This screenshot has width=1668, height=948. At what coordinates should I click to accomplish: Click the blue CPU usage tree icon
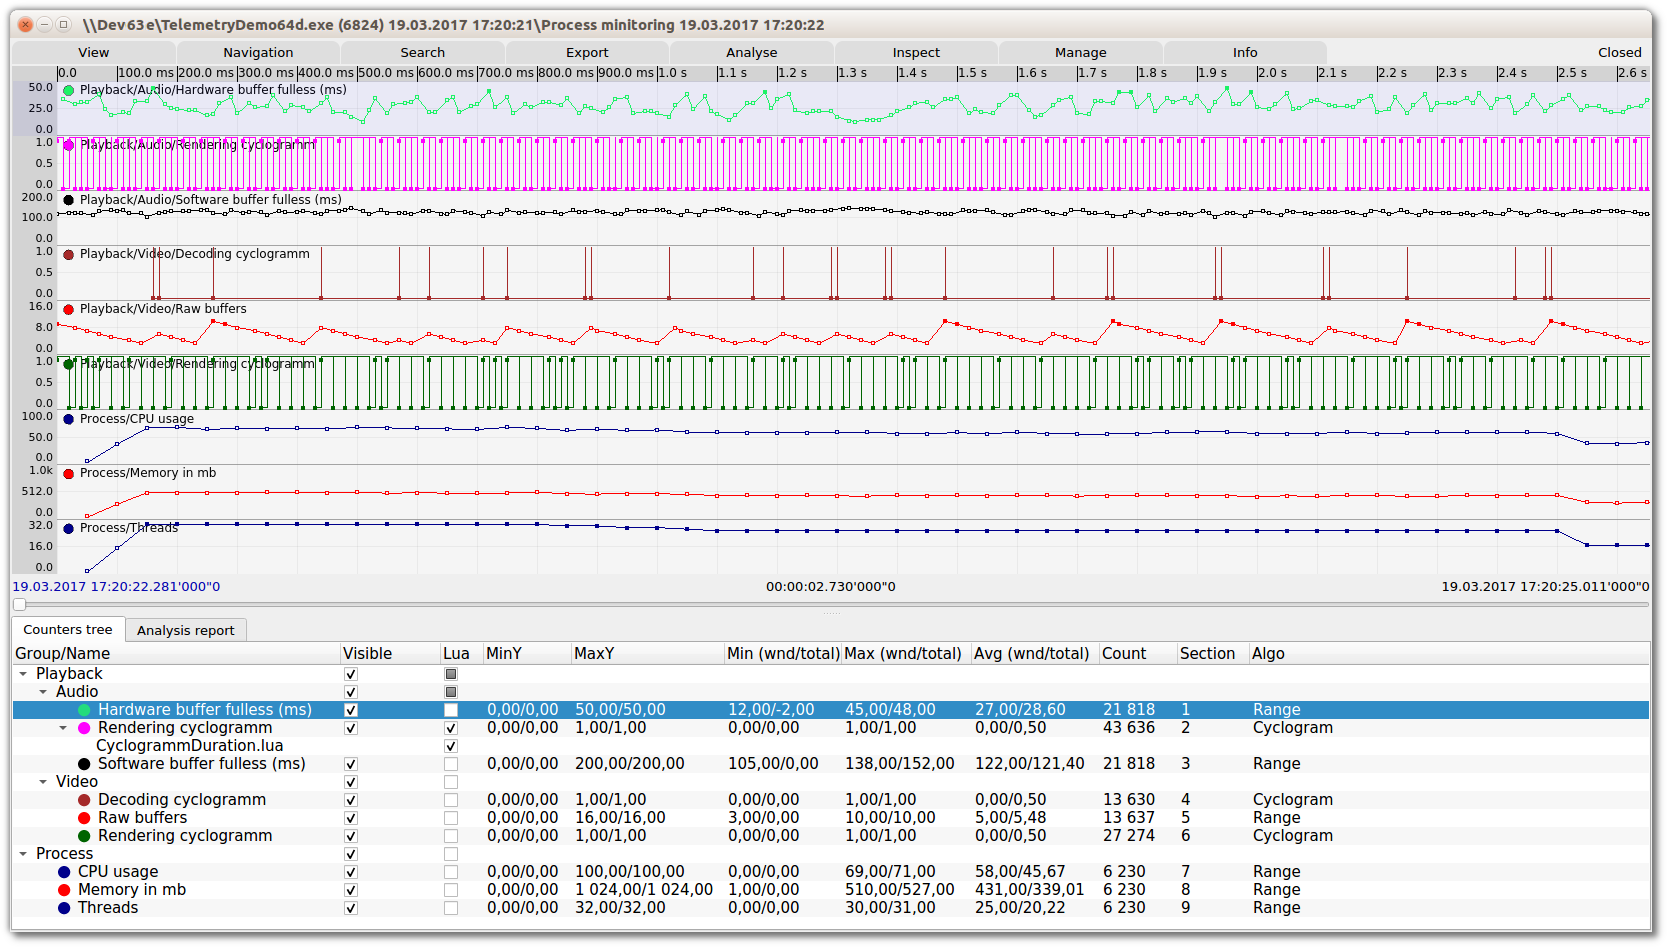(64, 872)
